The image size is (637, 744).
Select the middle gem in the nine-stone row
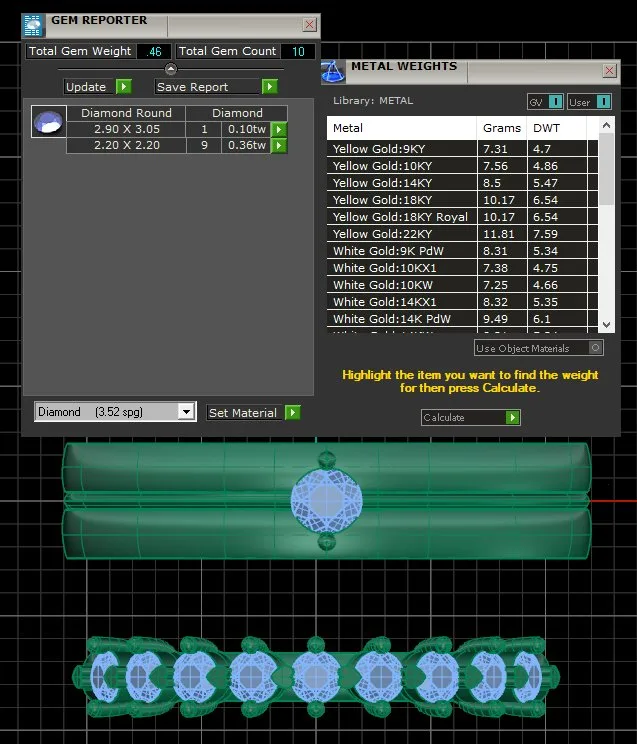[x=316, y=677]
